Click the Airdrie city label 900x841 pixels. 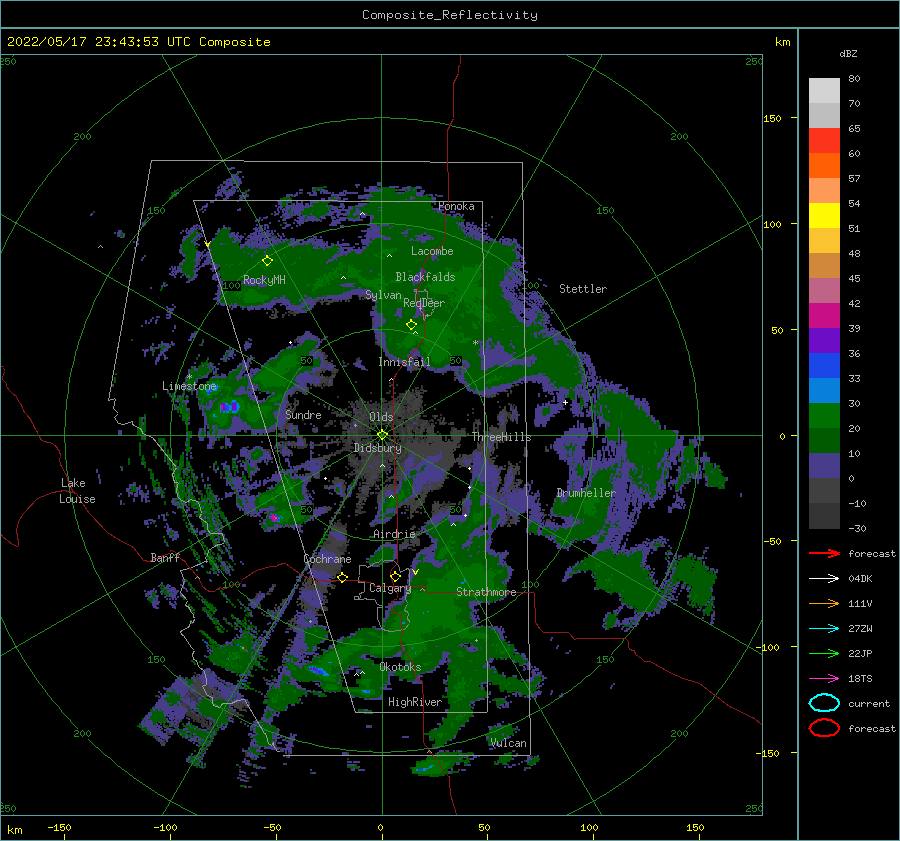click(x=394, y=534)
